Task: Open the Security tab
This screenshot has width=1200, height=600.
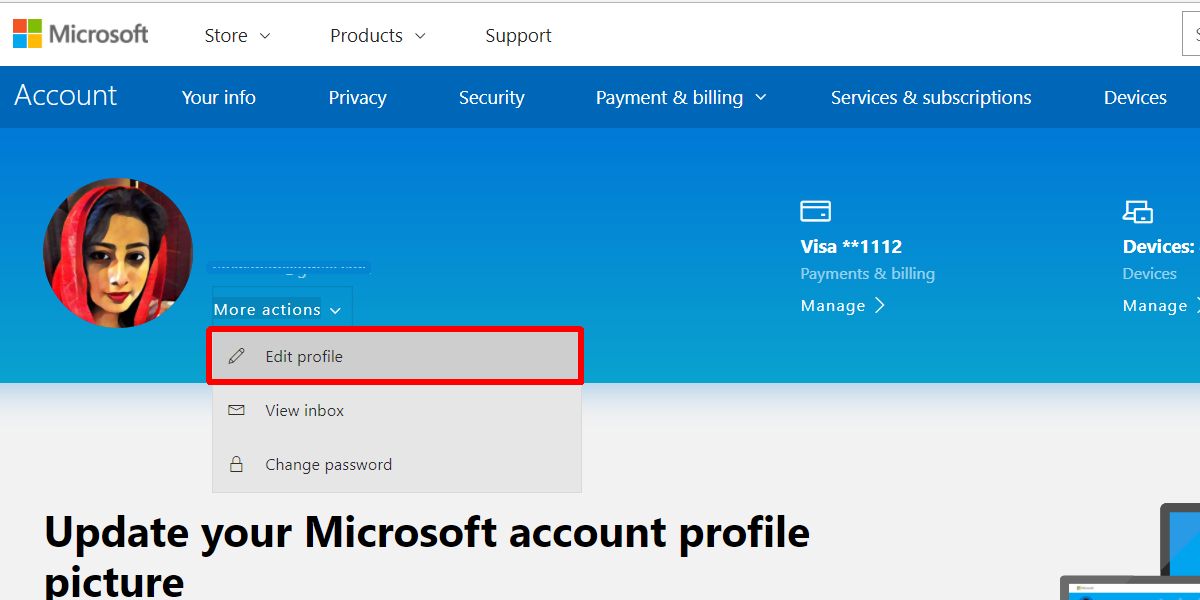Action: coord(491,98)
